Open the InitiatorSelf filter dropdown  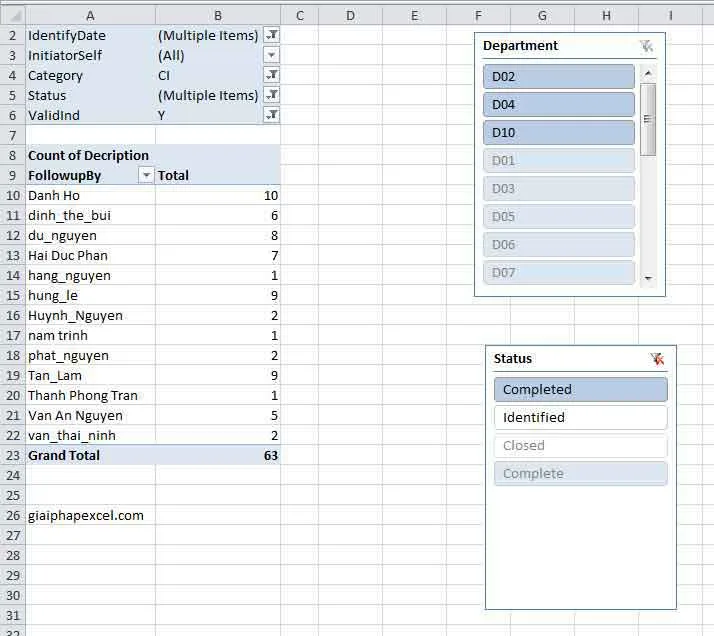271,55
